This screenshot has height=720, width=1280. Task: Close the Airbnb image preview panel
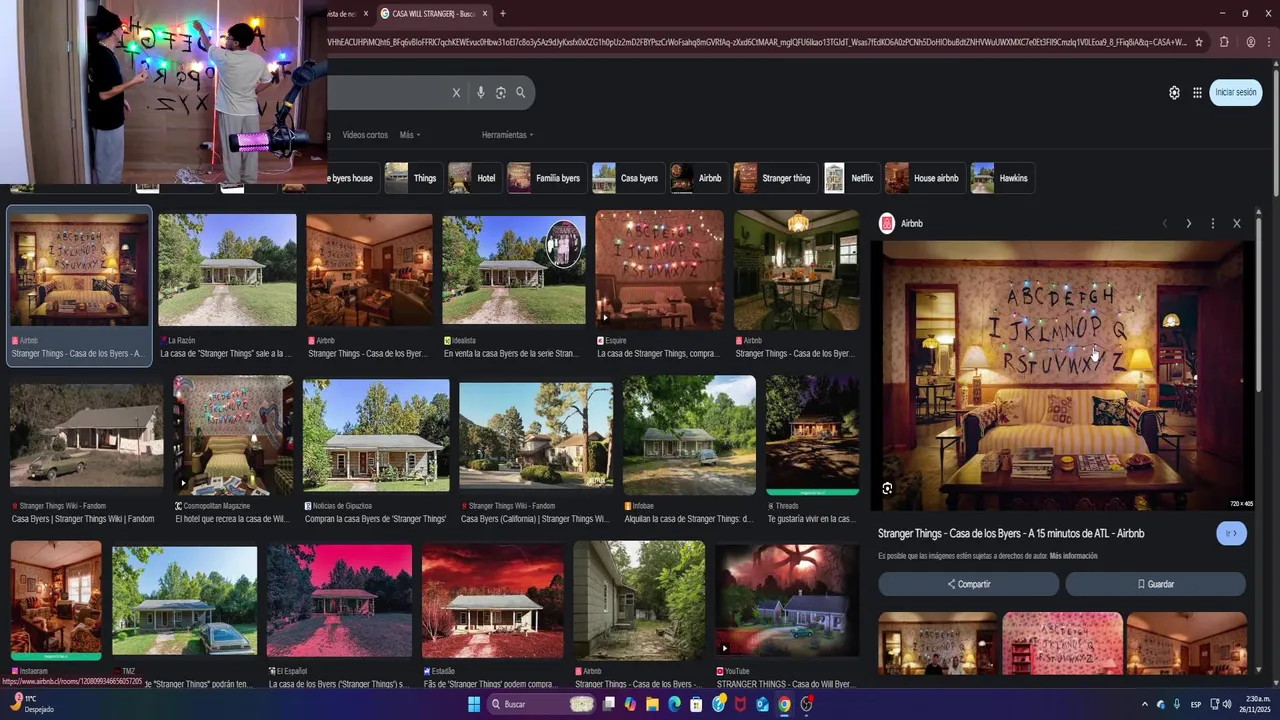(x=1237, y=224)
